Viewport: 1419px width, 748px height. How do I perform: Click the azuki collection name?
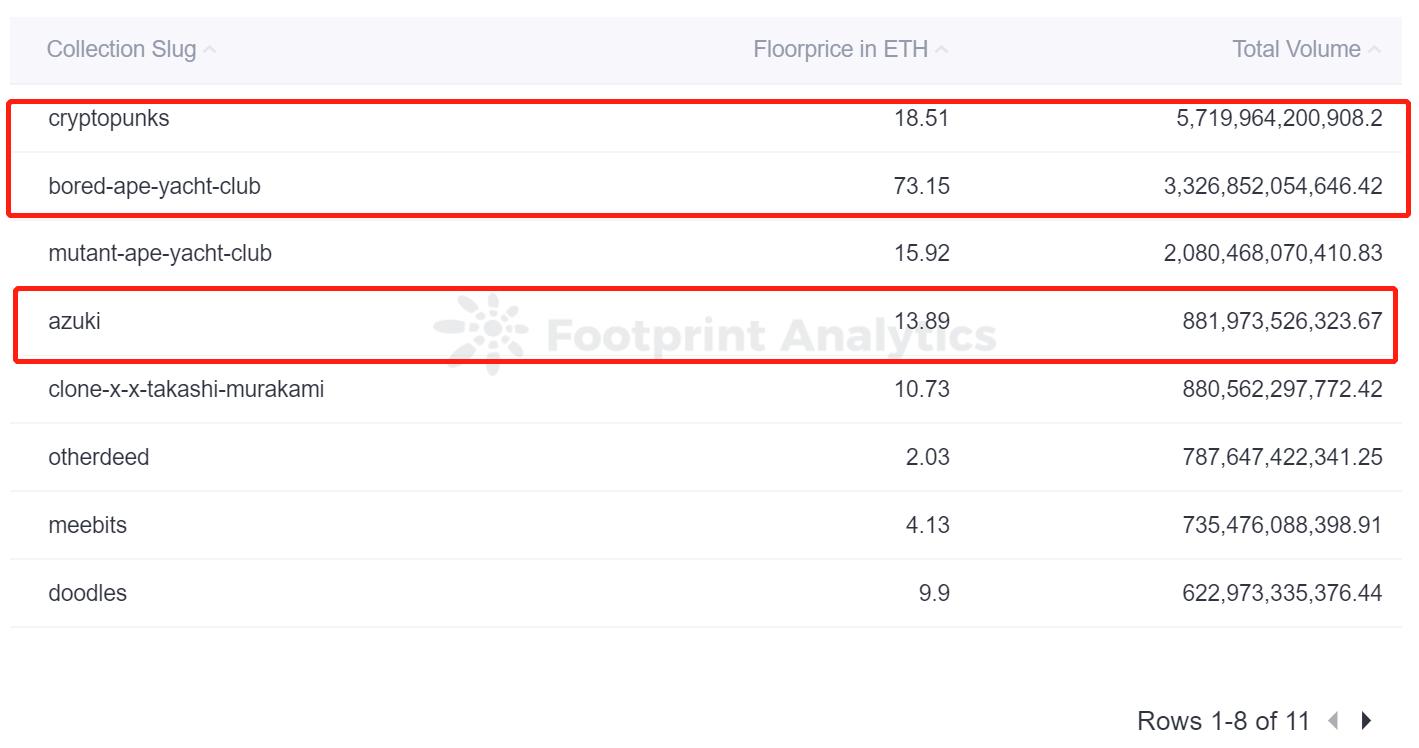click(x=74, y=322)
